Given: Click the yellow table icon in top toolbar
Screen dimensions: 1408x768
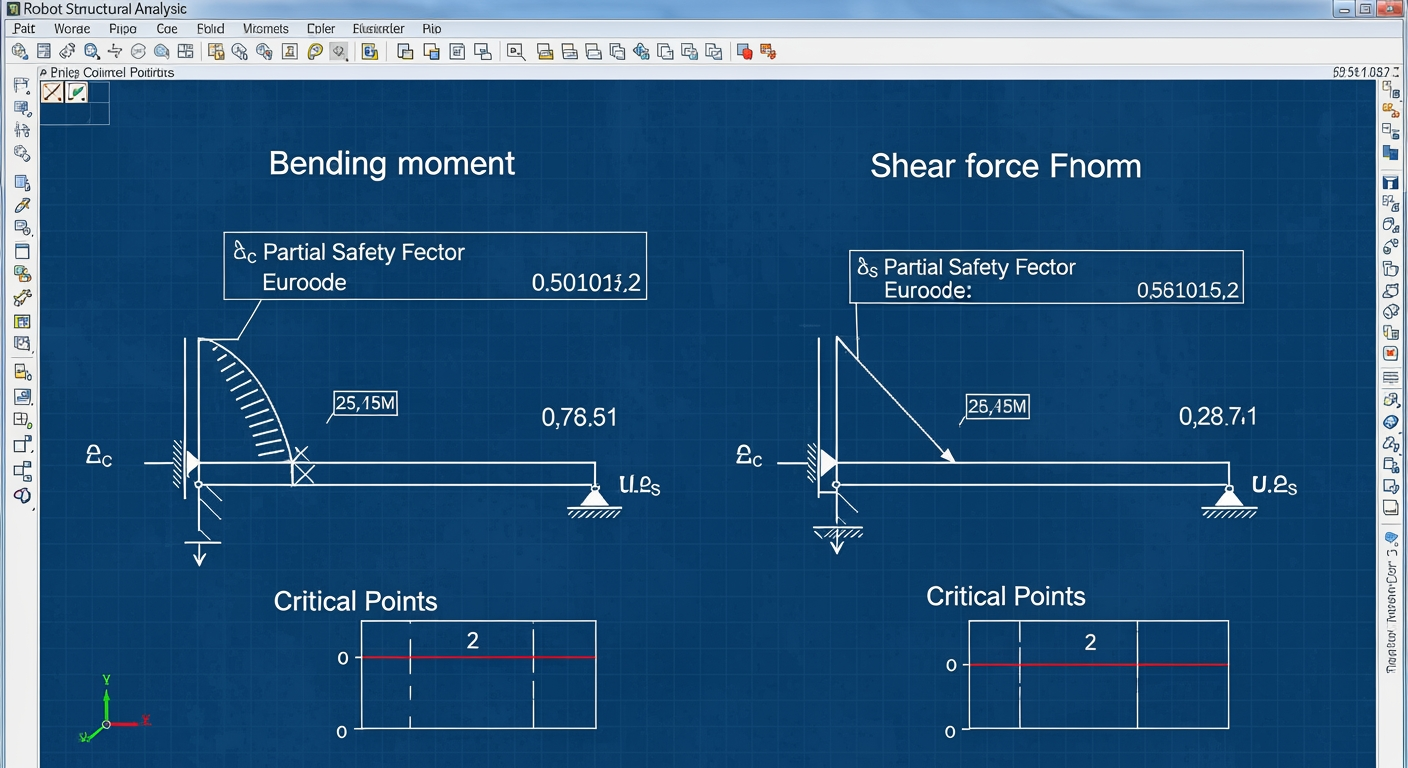Looking at the screenshot, I should click(x=216, y=50).
